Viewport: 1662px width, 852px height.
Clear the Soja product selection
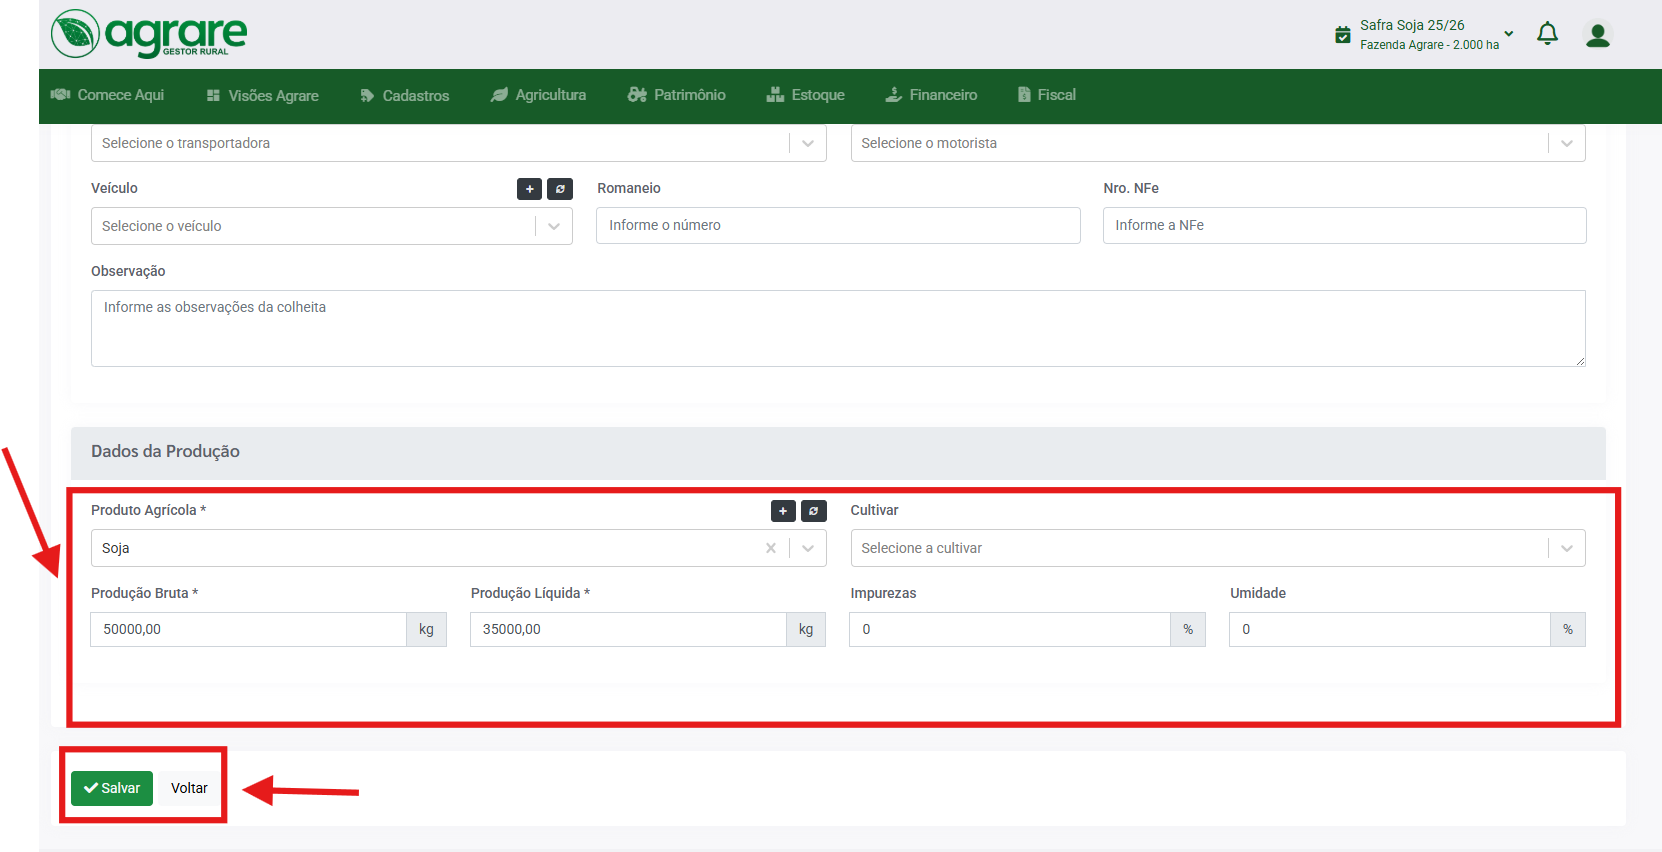click(x=771, y=548)
